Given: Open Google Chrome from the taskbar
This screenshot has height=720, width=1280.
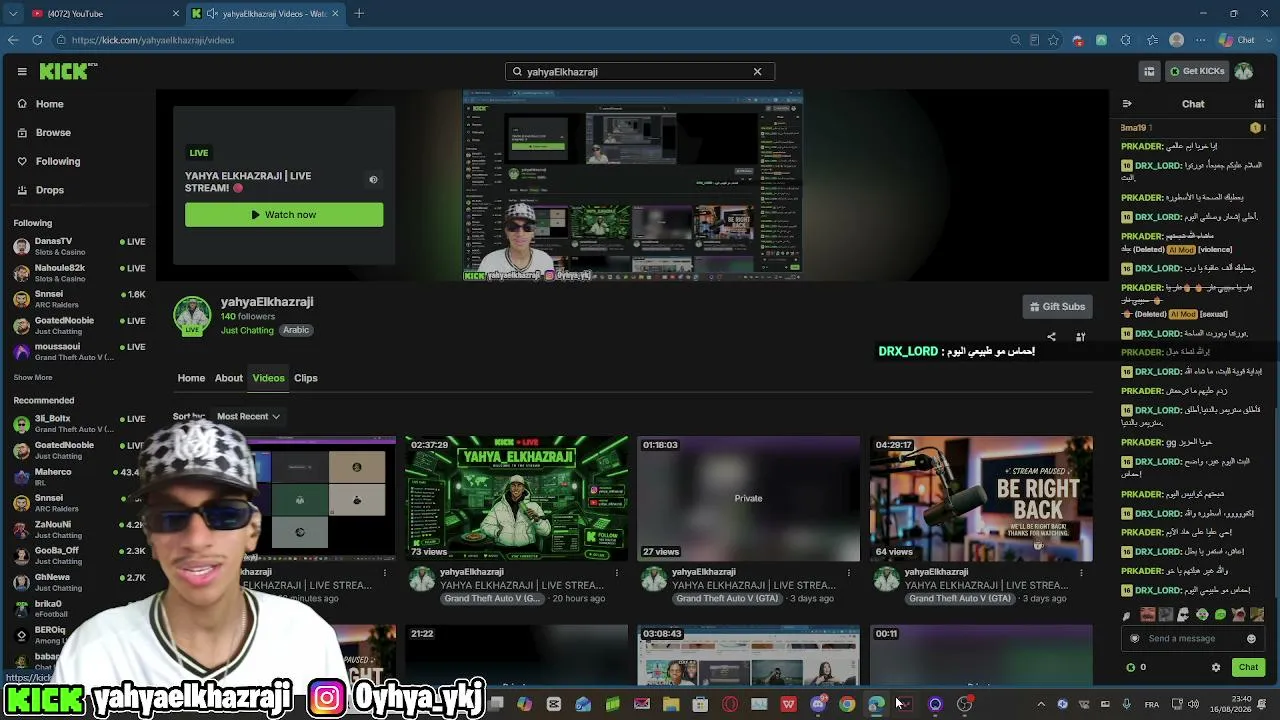Looking at the screenshot, I should [x=847, y=705].
